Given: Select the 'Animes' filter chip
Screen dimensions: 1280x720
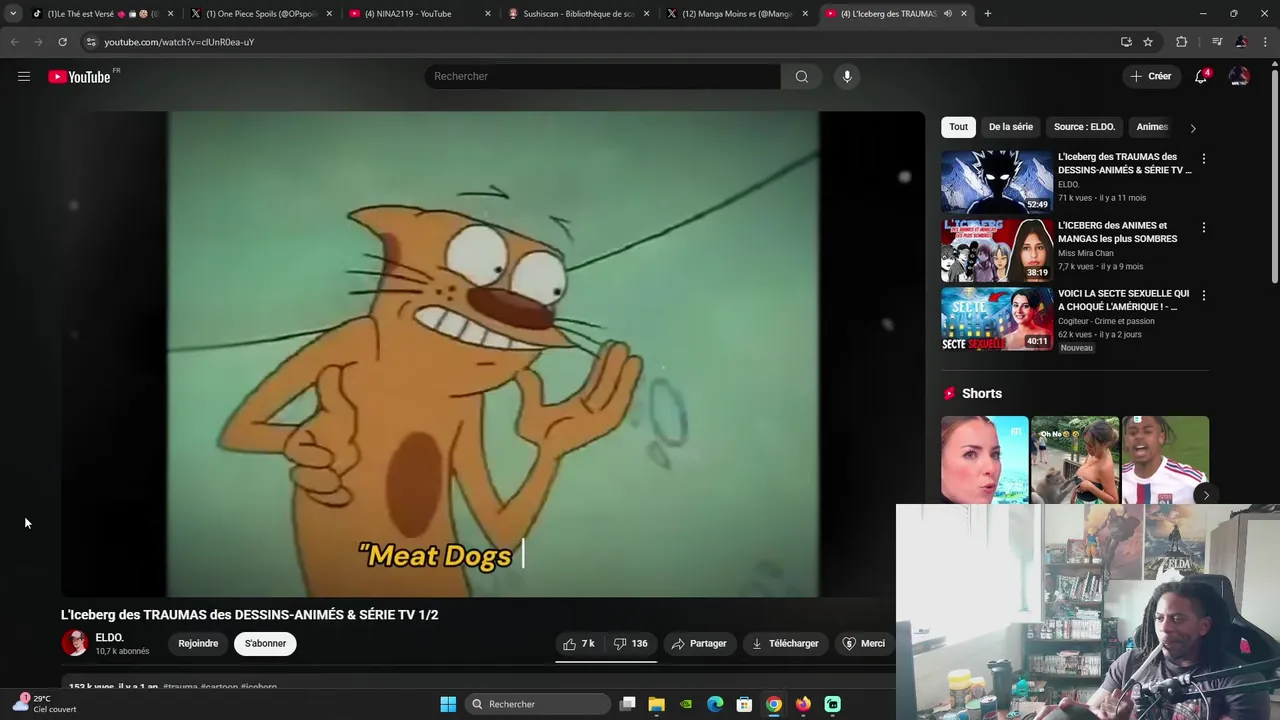Looking at the screenshot, I should click(x=1152, y=127).
